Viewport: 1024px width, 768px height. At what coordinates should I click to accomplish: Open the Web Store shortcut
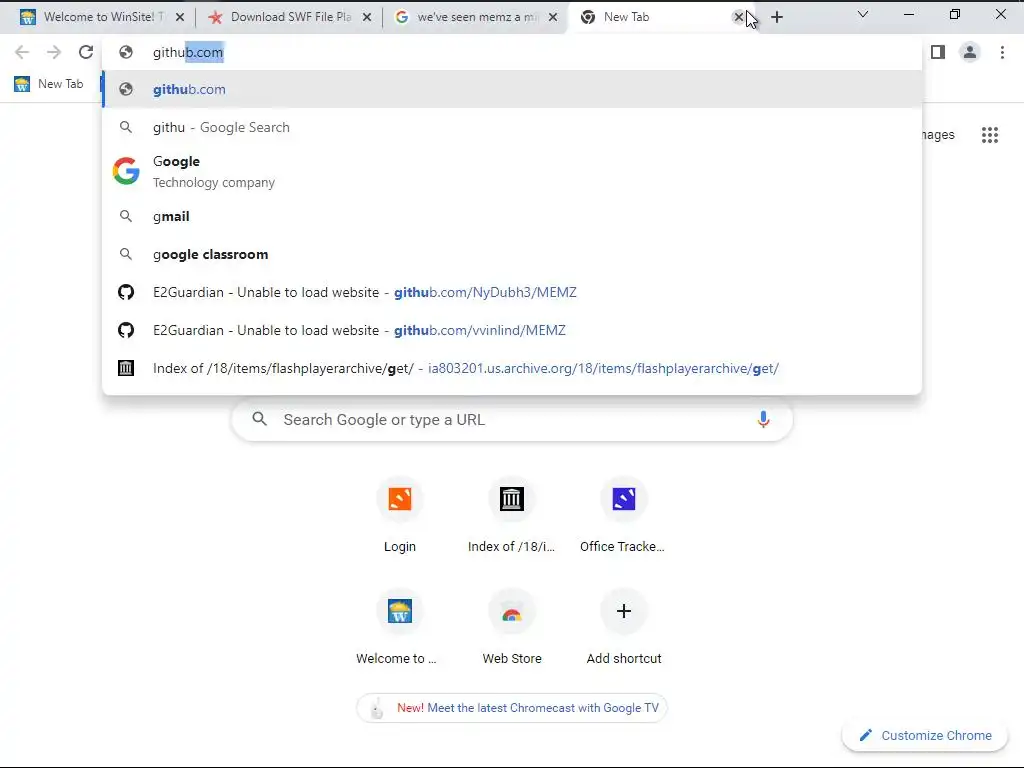[x=512, y=628]
